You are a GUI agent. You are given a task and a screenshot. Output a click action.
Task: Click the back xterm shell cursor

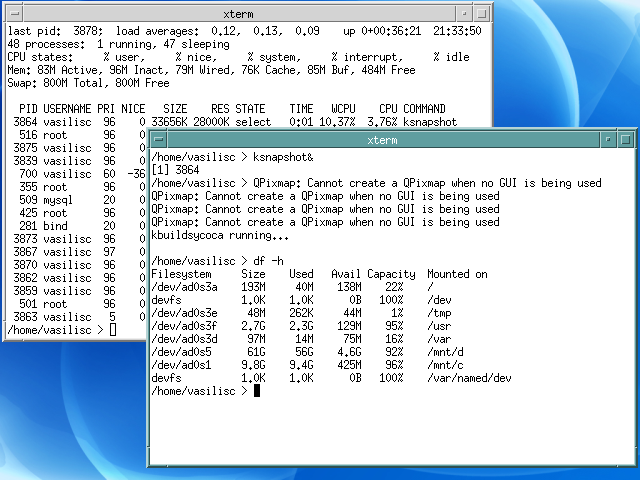tap(113, 330)
